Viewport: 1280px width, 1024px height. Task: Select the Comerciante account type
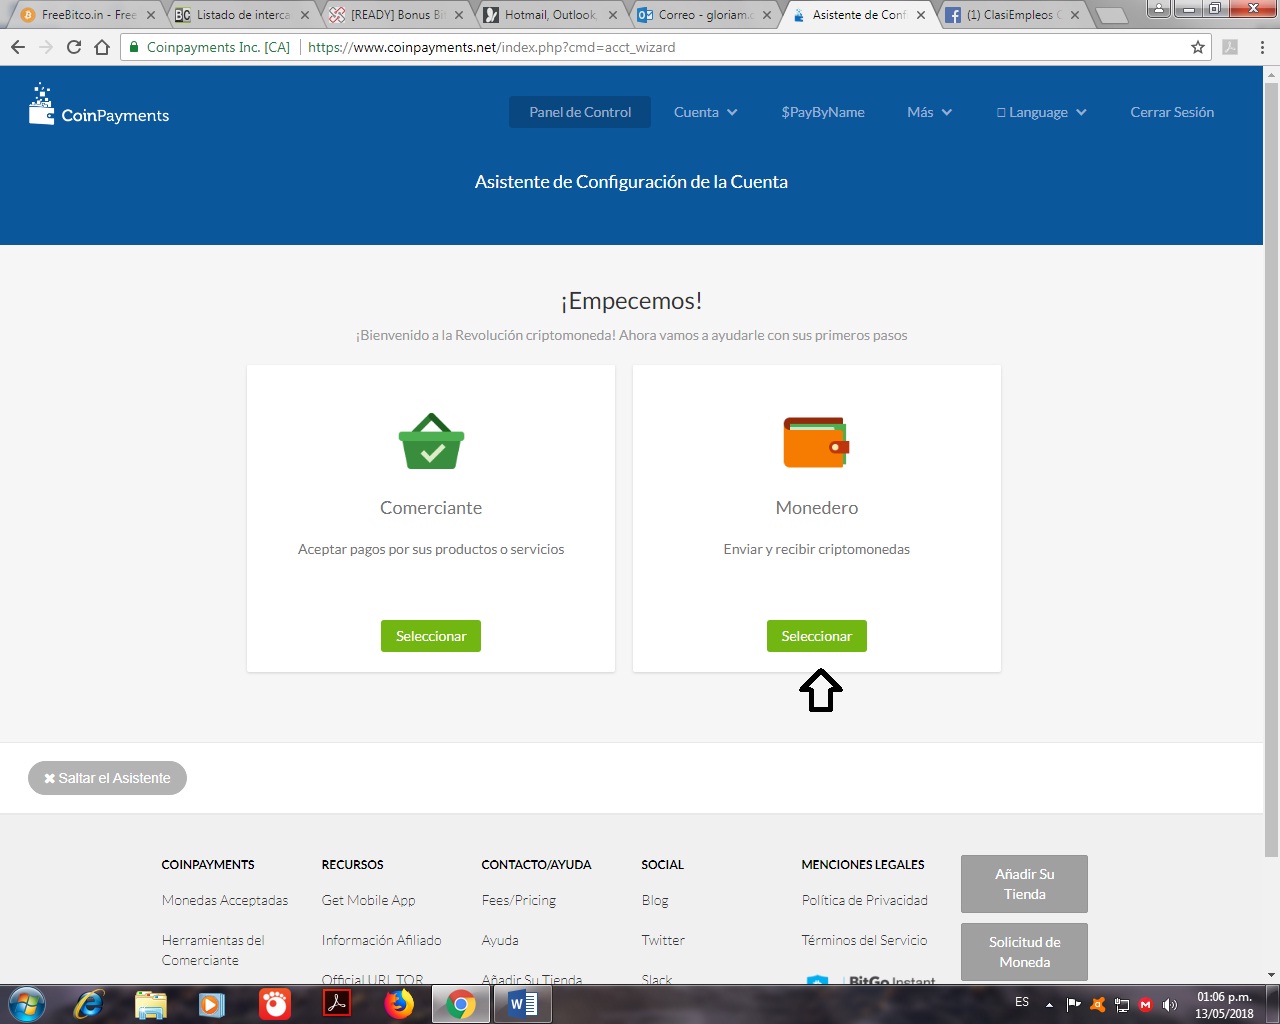(431, 636)
